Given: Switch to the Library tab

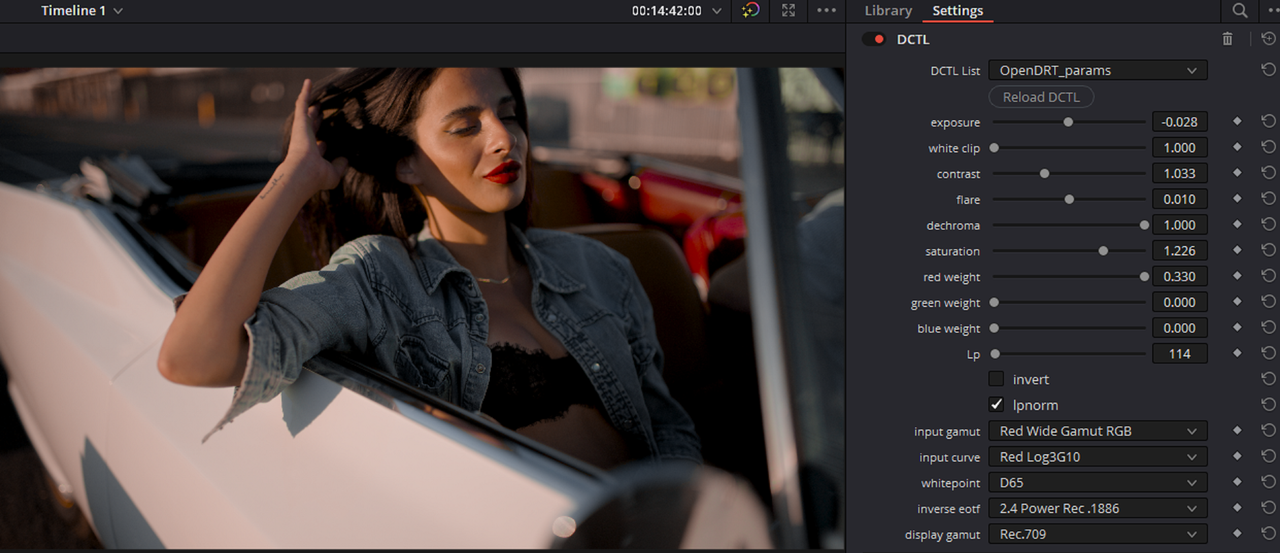Looking at the screenshot, I should pyautogui.click(x=888, y=11).
